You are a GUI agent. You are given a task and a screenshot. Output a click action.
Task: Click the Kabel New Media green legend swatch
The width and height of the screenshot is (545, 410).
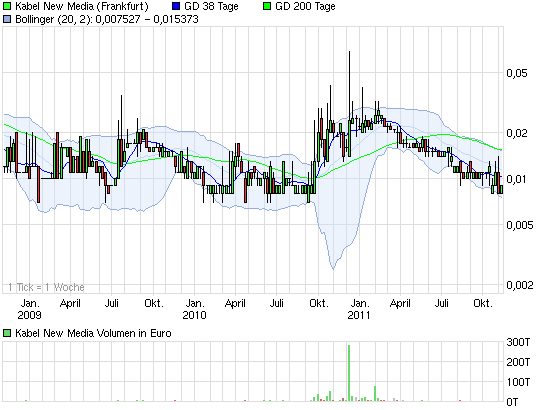click(7, 6)
